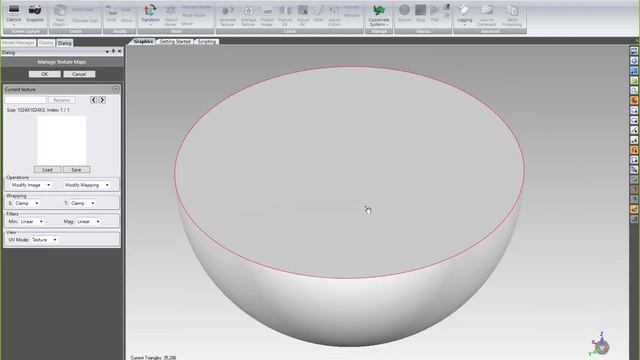Open the Modify Mapping dropdown

tap(87, 185)
